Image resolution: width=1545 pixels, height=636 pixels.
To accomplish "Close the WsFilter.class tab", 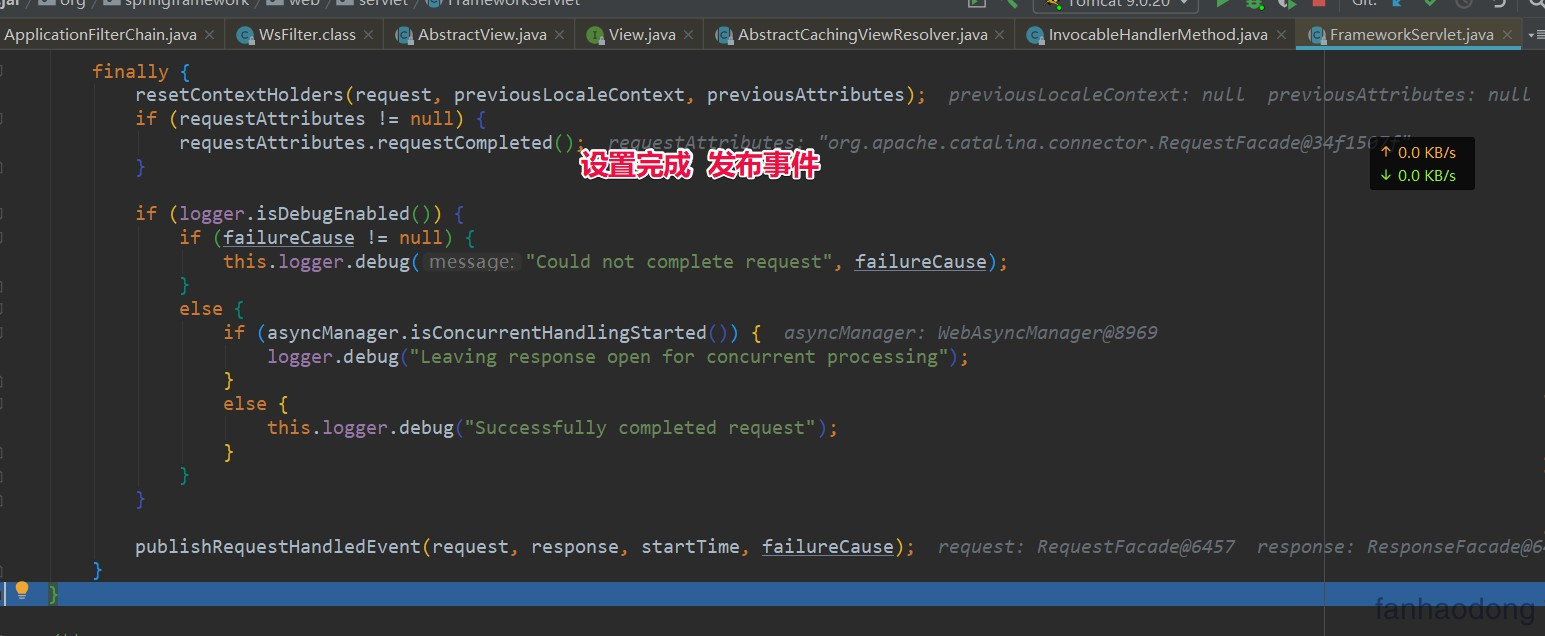I will [x=368, y=34].
